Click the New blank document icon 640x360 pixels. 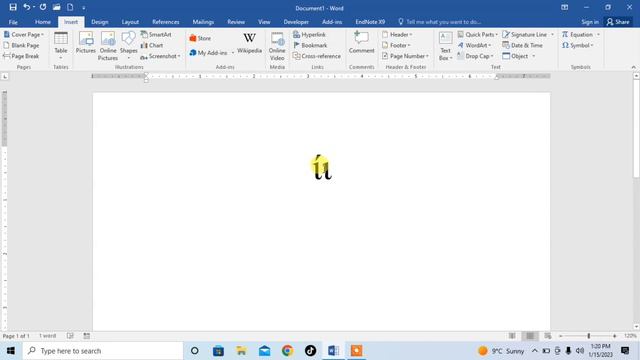pos(70,7)
